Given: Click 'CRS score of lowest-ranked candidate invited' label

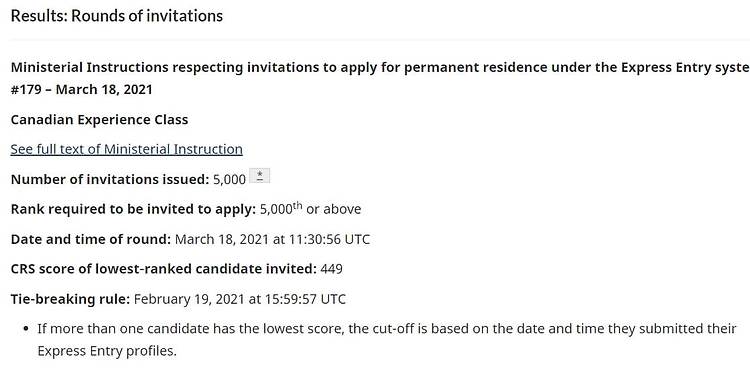Looking at the screenshot, I should (164, 269).
